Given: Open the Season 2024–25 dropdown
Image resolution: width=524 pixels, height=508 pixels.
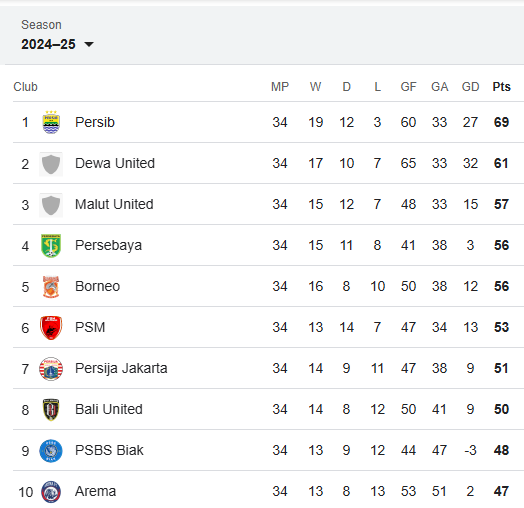Looking at the screenshot, I should click(57, 44).
